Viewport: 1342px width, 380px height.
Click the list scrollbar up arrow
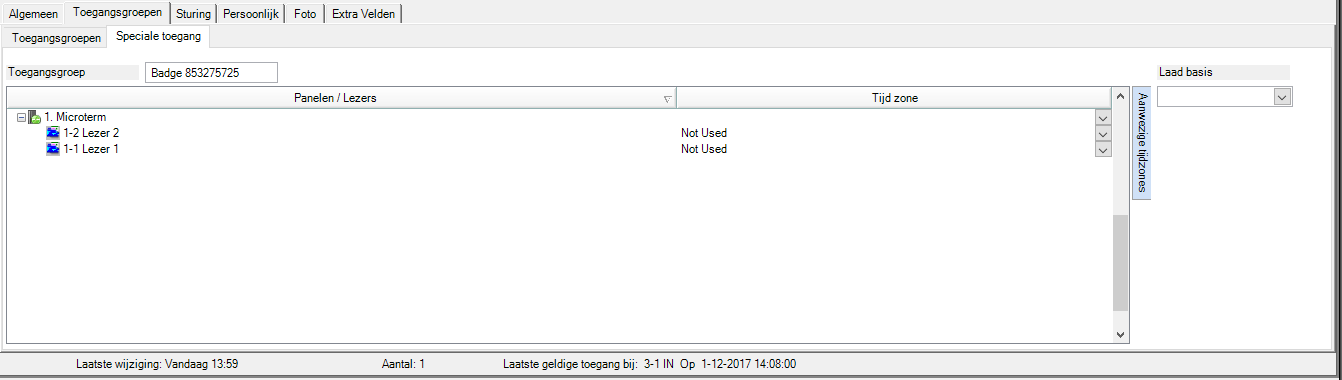(x=1120, y=96)
